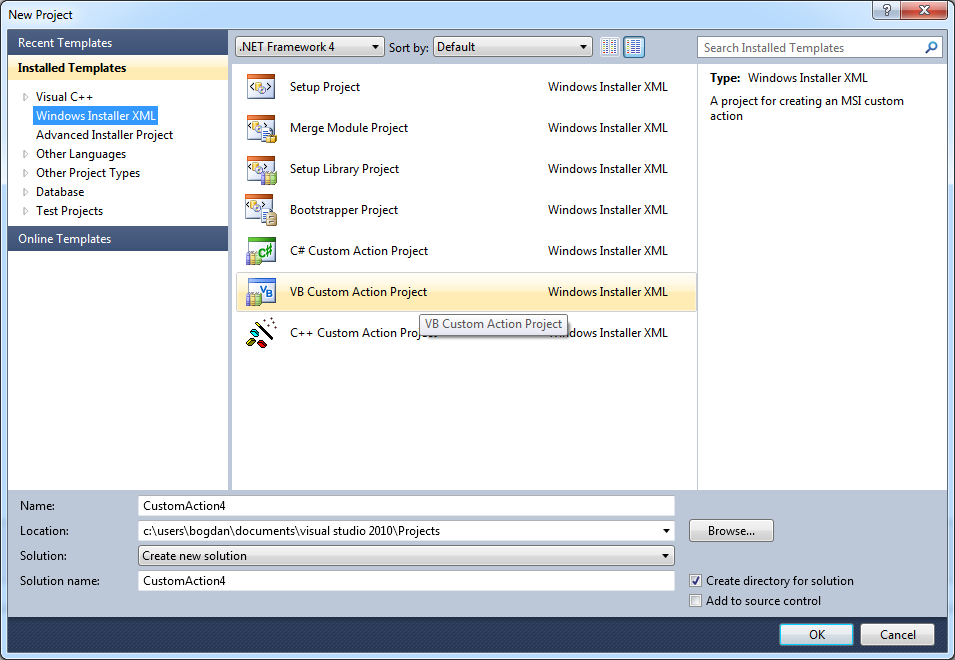Choose the C# Custom Action Project icon
This screenshot has width=955, height=660.
tap(260, 251)
